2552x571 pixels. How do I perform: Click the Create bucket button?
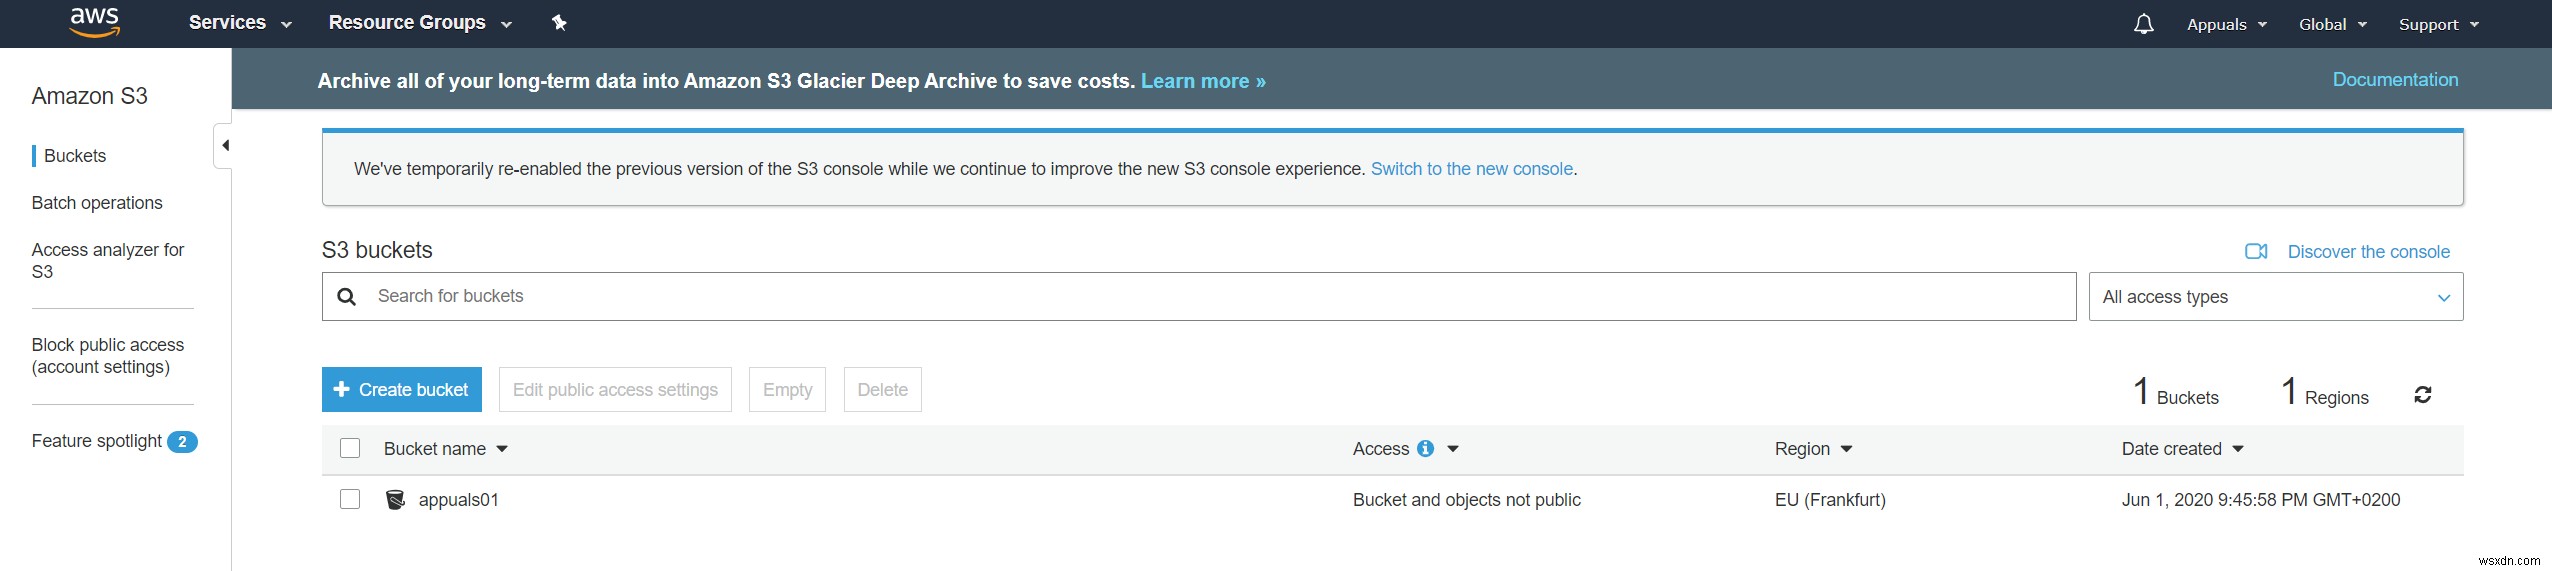402,390
